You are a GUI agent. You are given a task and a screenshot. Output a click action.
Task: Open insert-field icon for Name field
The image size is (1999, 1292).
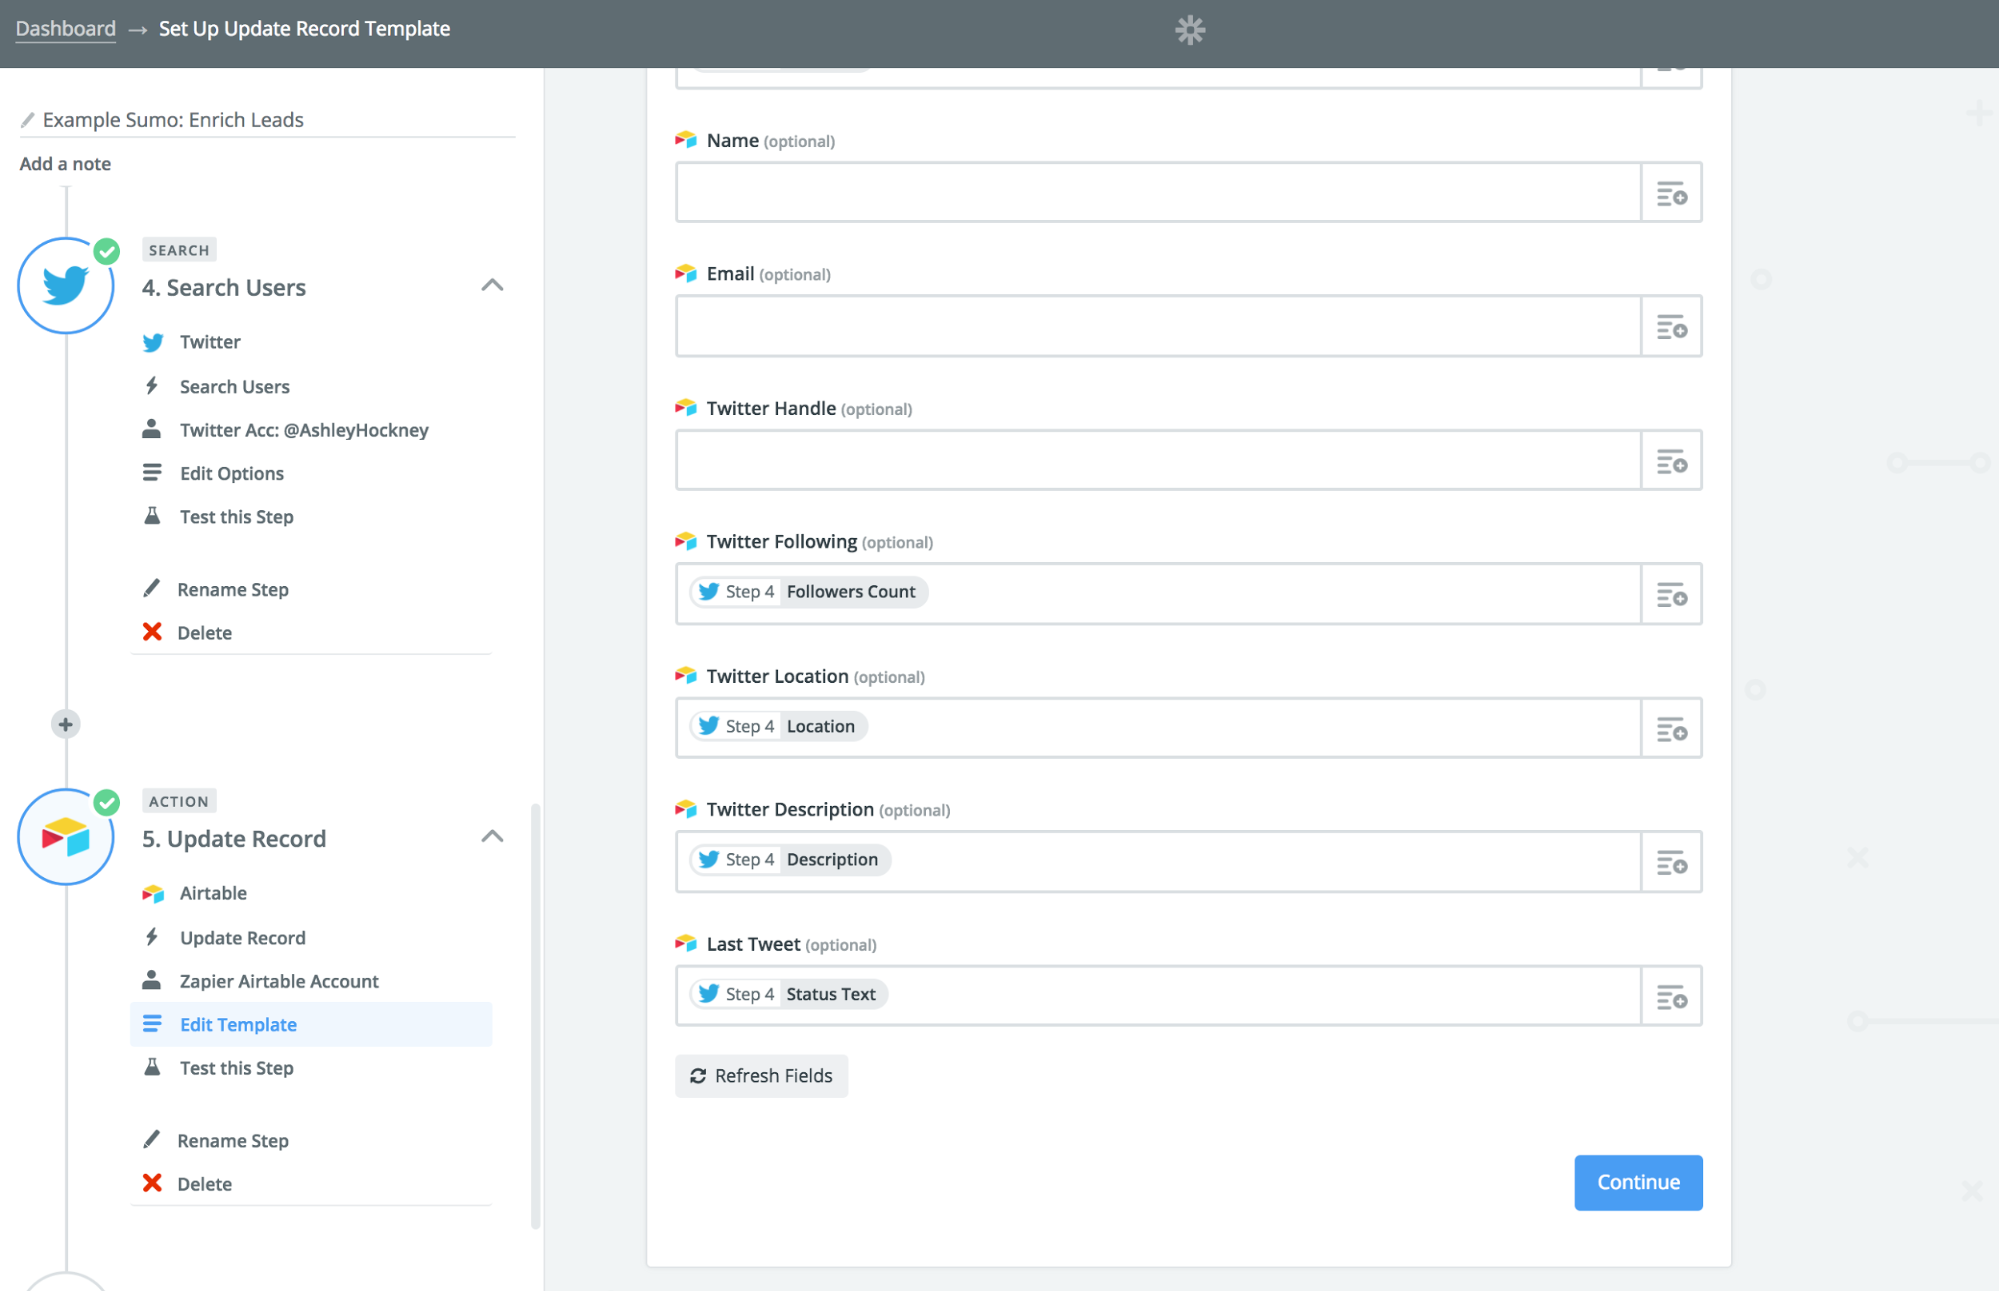1671,193
